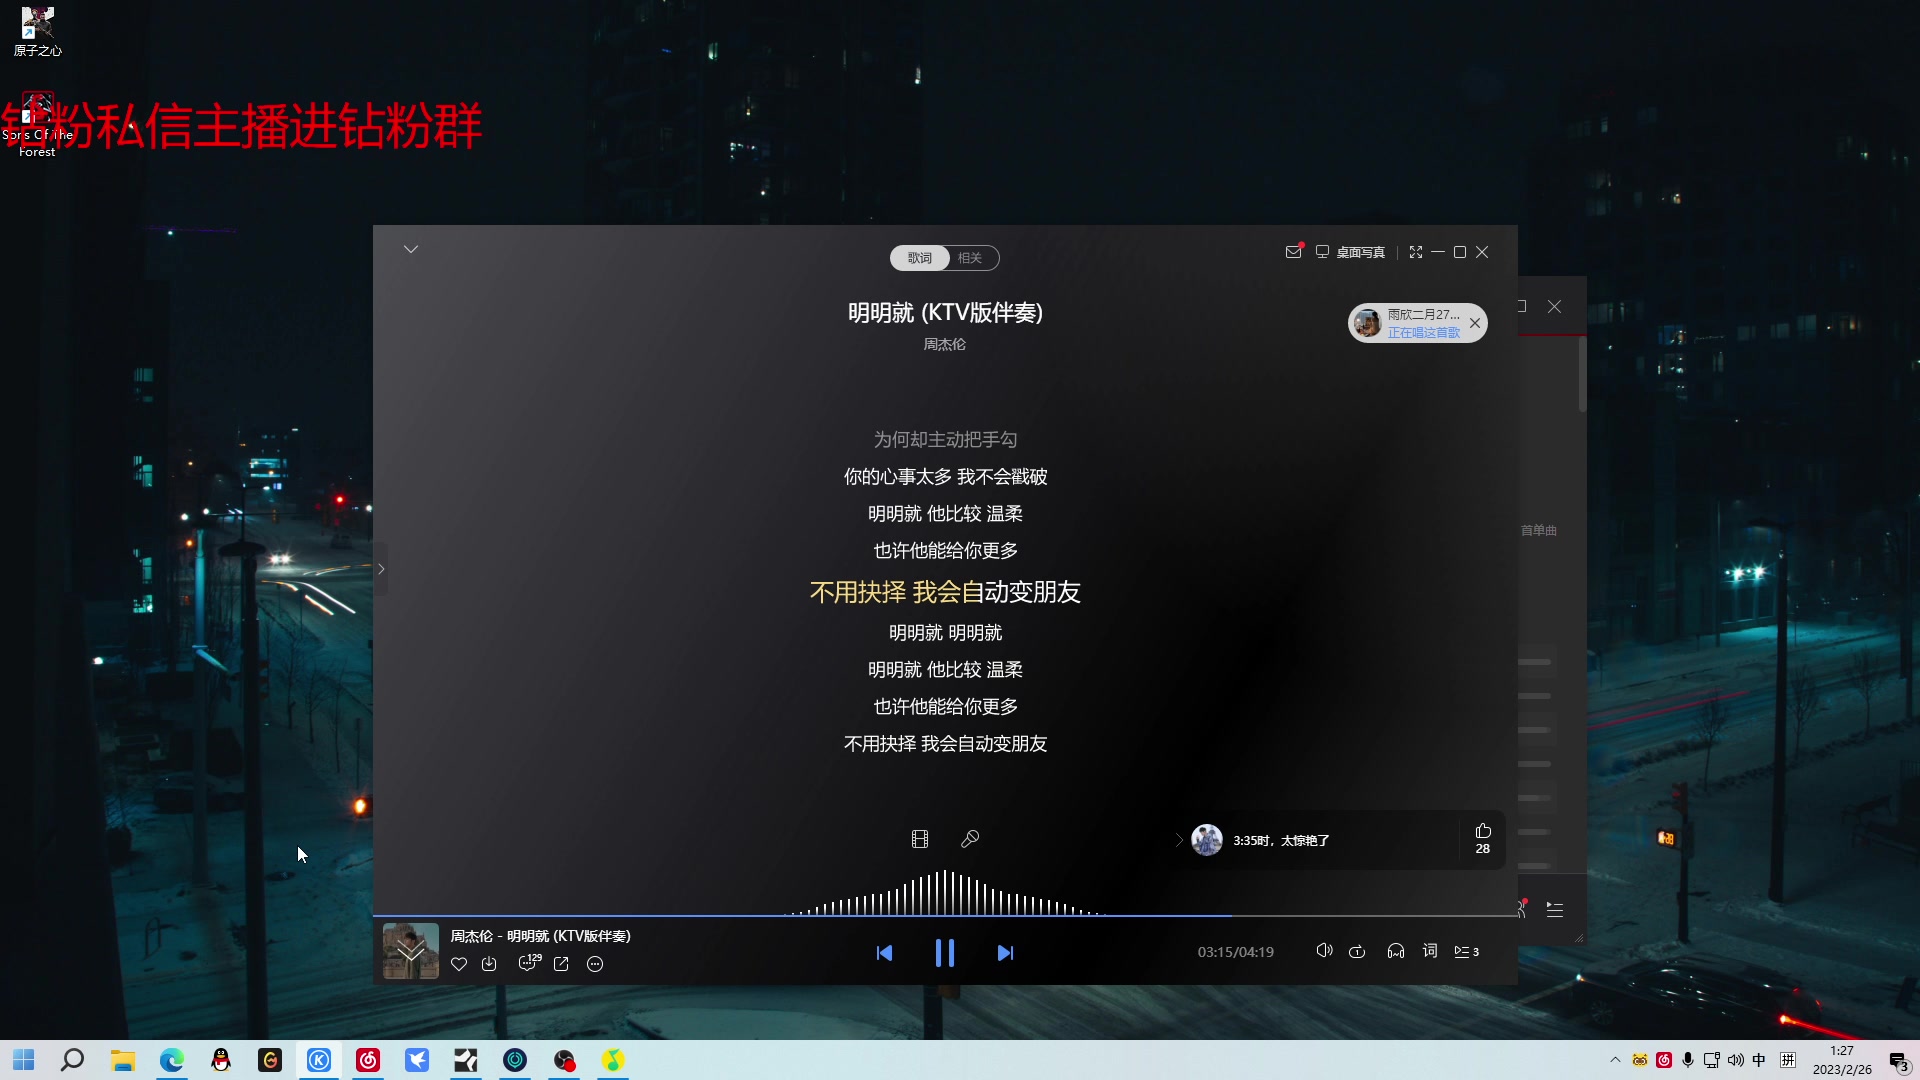Image resolution: width=1920 pixels, height=1080 pixels.
Task: Download the current track
Action: coord(489,964)
